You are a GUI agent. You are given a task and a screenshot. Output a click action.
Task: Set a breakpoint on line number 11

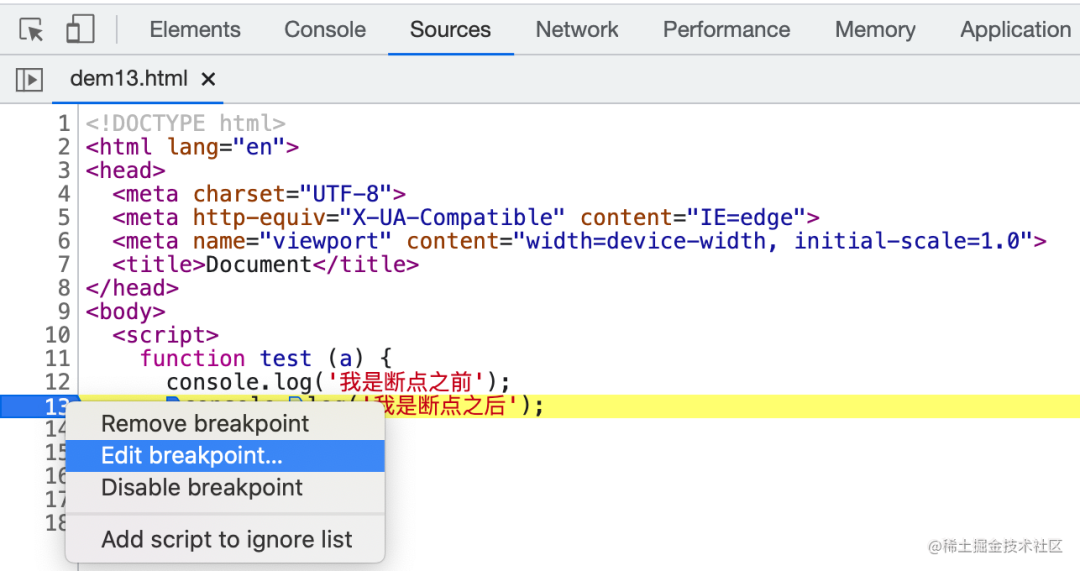[58, 358]
